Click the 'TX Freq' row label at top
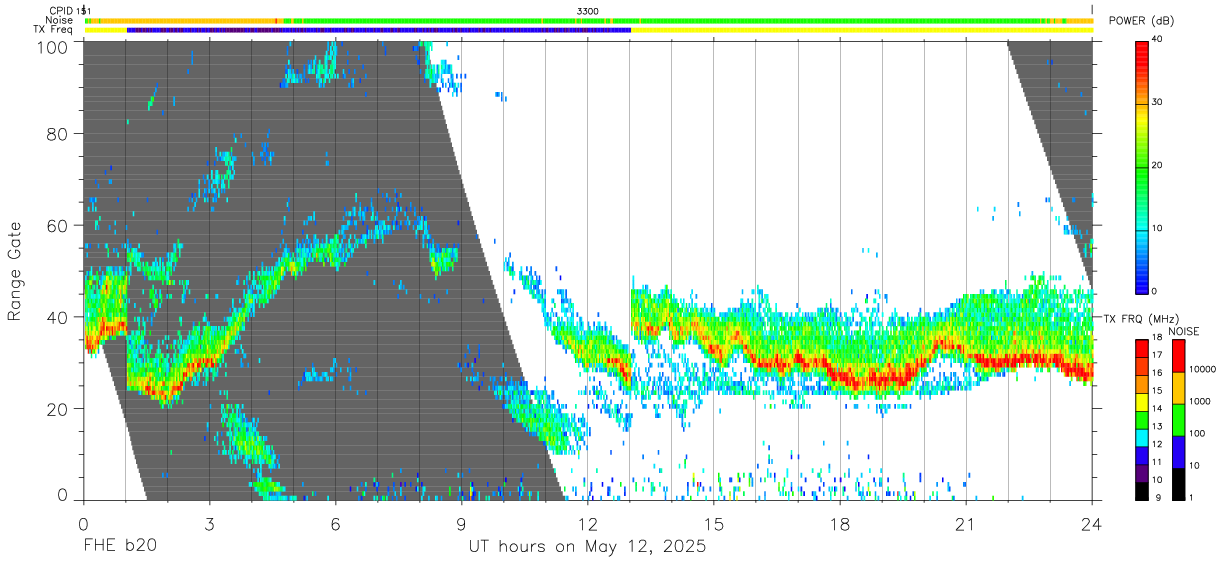The width and height of the screenshot is (1228, 567). pos(53,29)
